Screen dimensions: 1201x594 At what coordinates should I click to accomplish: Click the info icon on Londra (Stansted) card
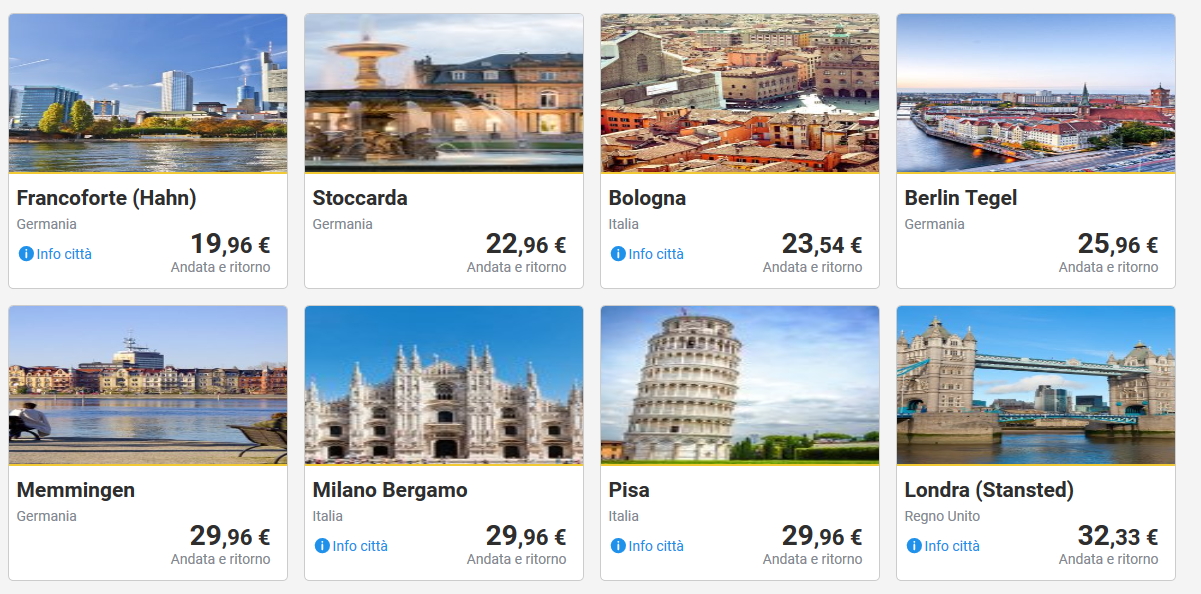click(914, 546)
